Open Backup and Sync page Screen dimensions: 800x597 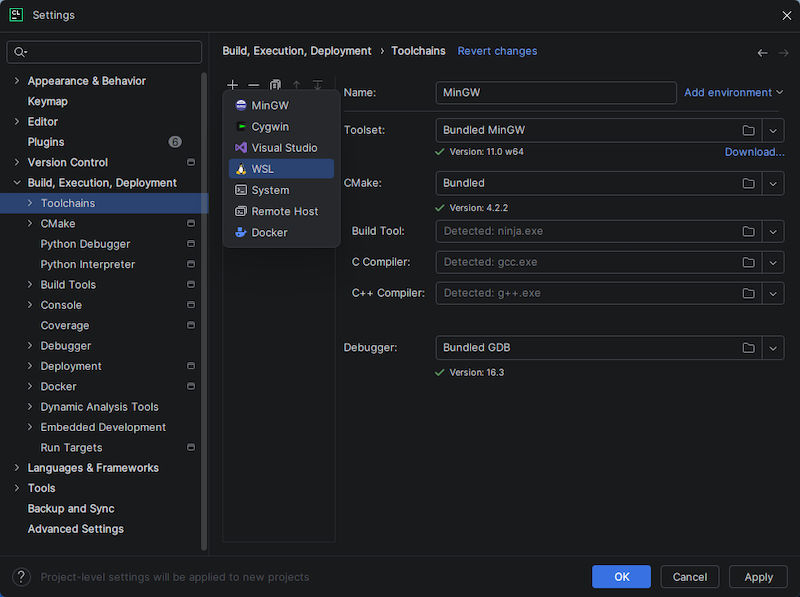[x=71, y=509]
